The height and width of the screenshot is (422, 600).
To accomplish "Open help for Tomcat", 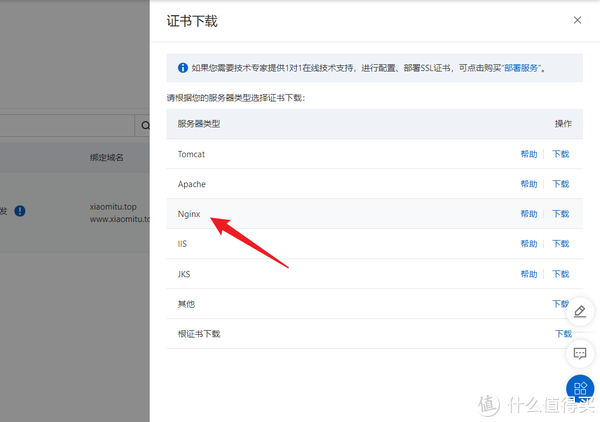I will coord(529,154).
